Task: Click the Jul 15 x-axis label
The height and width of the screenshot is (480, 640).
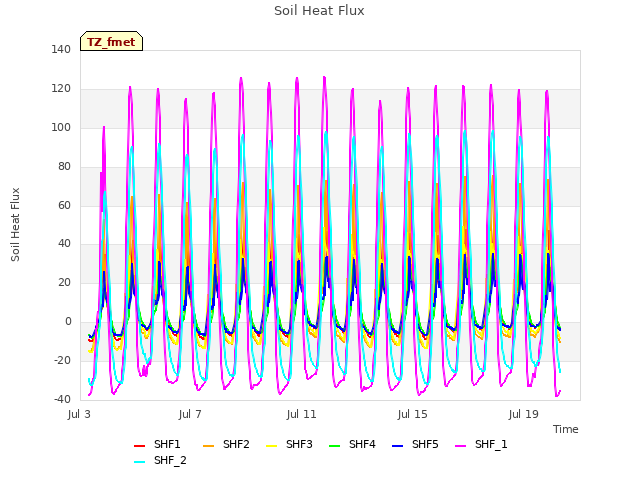Action: (413, 414)
